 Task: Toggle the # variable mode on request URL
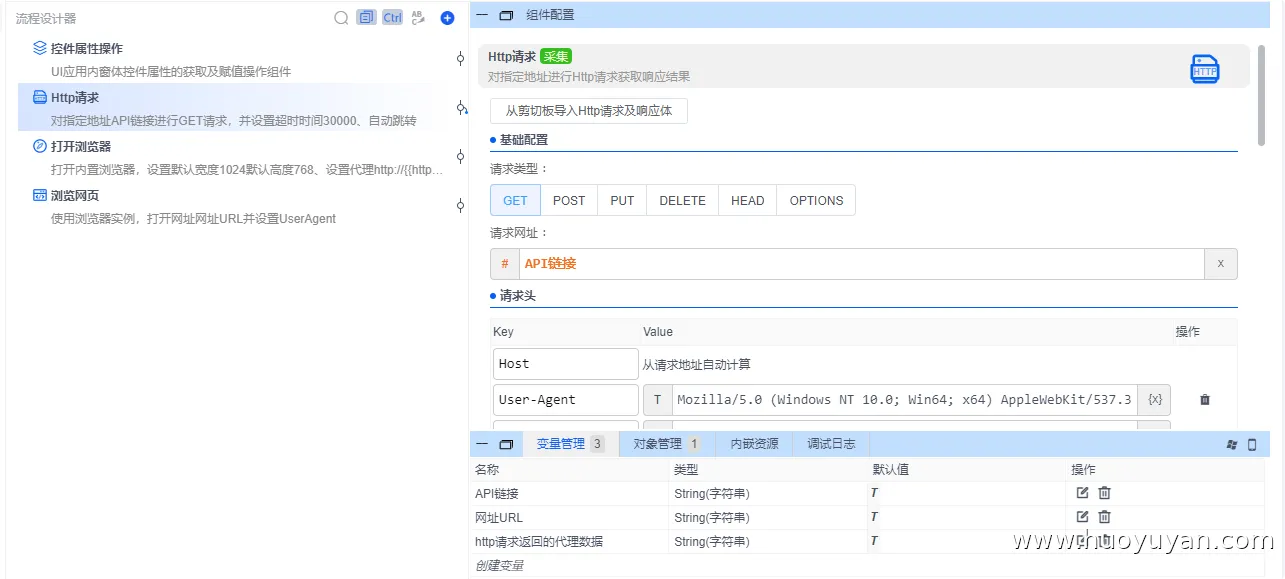tap(504, 263)
